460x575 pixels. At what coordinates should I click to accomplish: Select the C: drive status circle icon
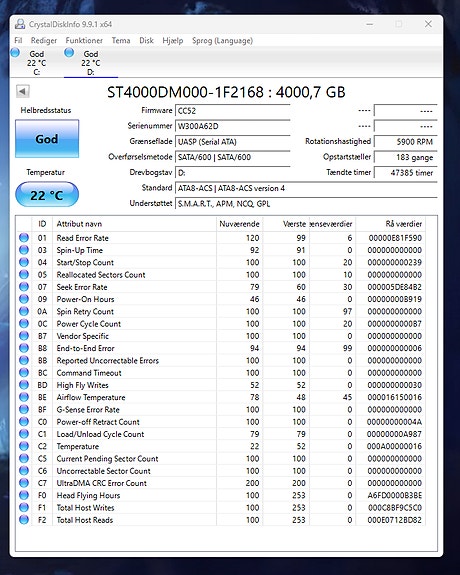coord(15,53)
